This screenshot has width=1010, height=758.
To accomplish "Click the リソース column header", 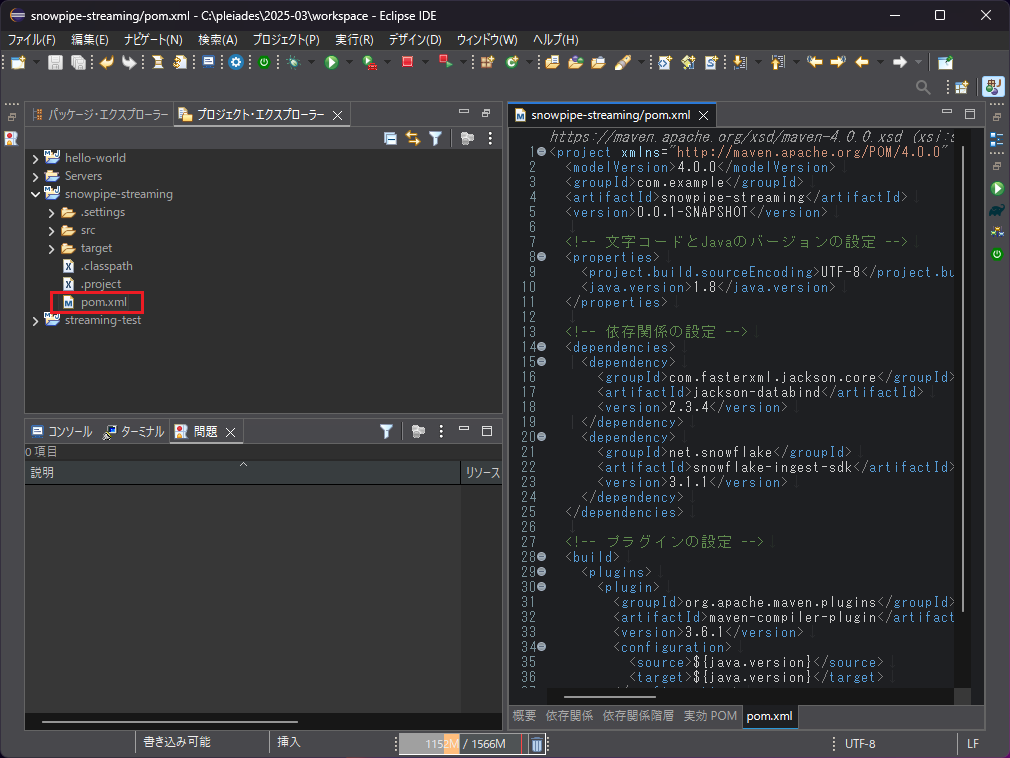I will [482, 472].
